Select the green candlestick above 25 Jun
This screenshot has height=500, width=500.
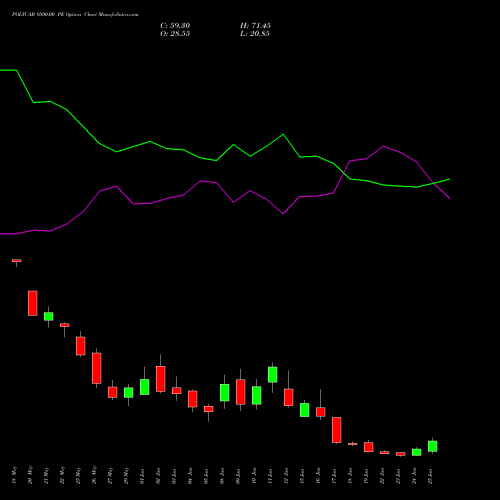click(433, 446)
